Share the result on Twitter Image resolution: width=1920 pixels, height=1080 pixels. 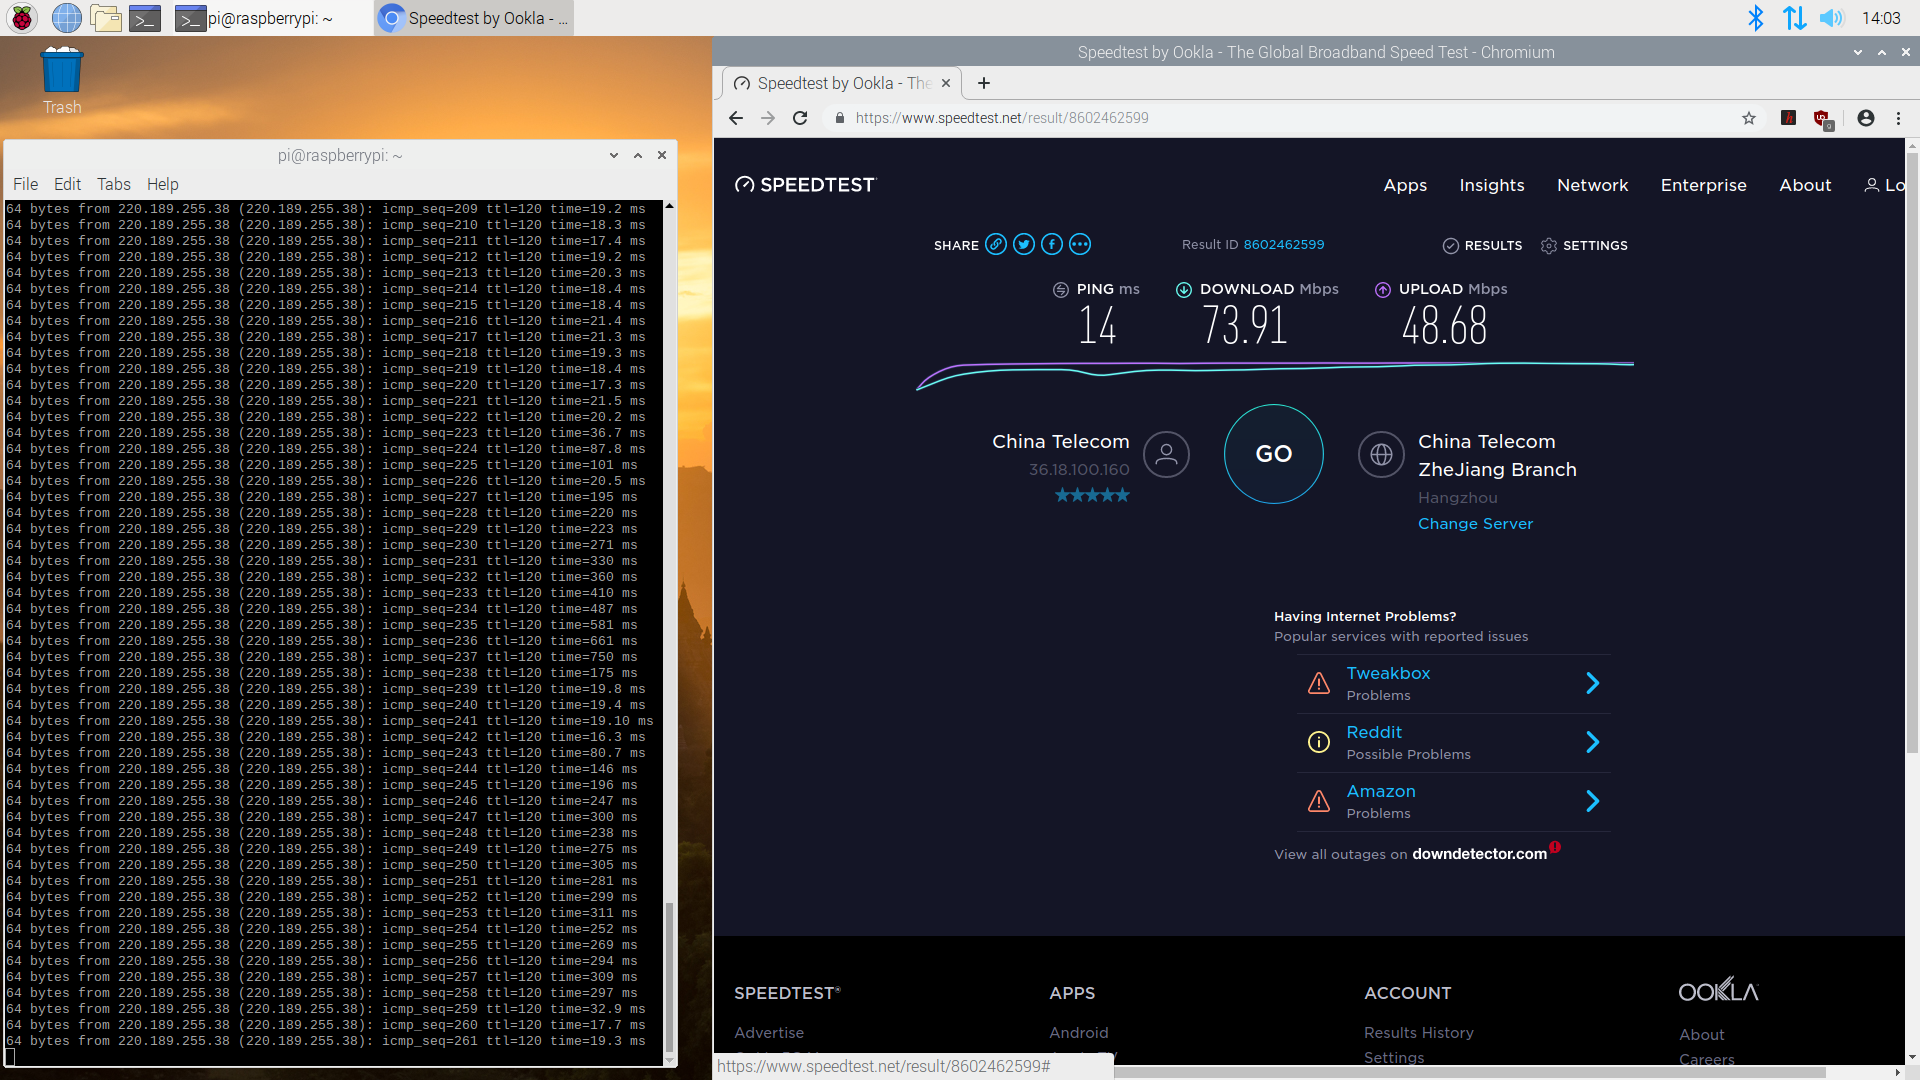(1024, 244)
